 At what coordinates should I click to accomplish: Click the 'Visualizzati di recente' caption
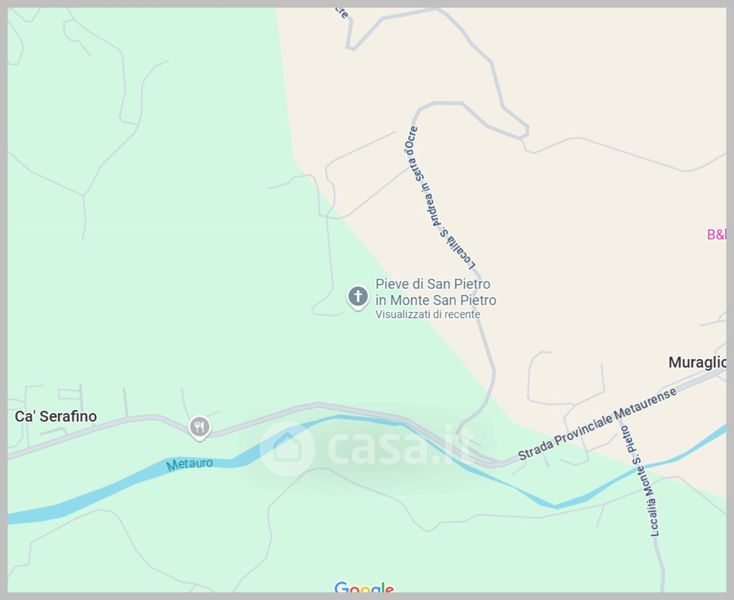click(428, 314)
